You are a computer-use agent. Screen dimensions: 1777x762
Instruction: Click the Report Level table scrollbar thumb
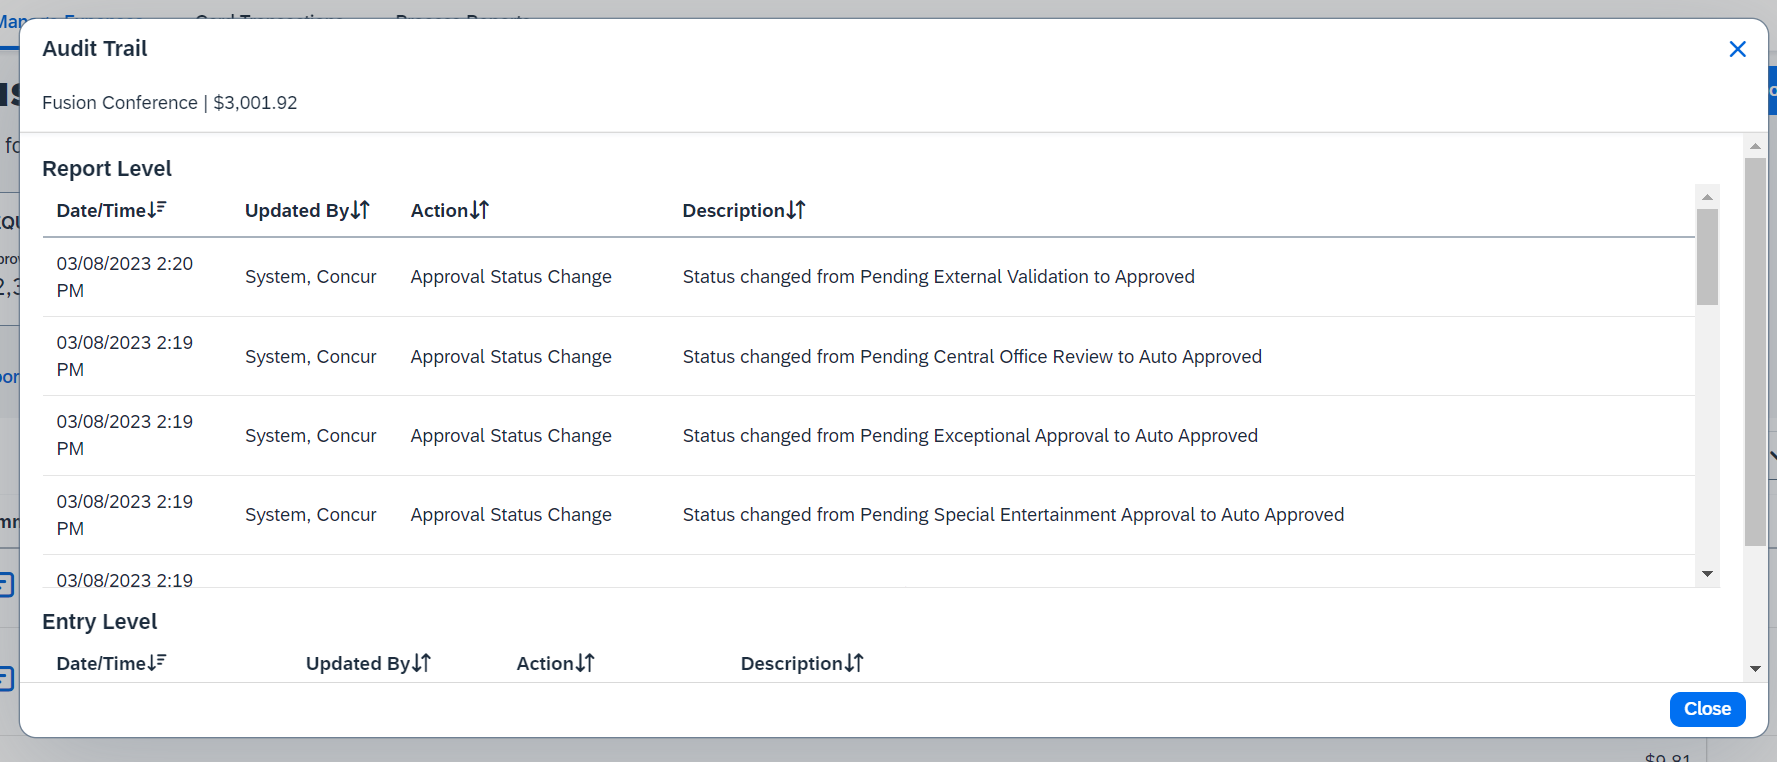pyautogui.click(x=1707, y=256)
